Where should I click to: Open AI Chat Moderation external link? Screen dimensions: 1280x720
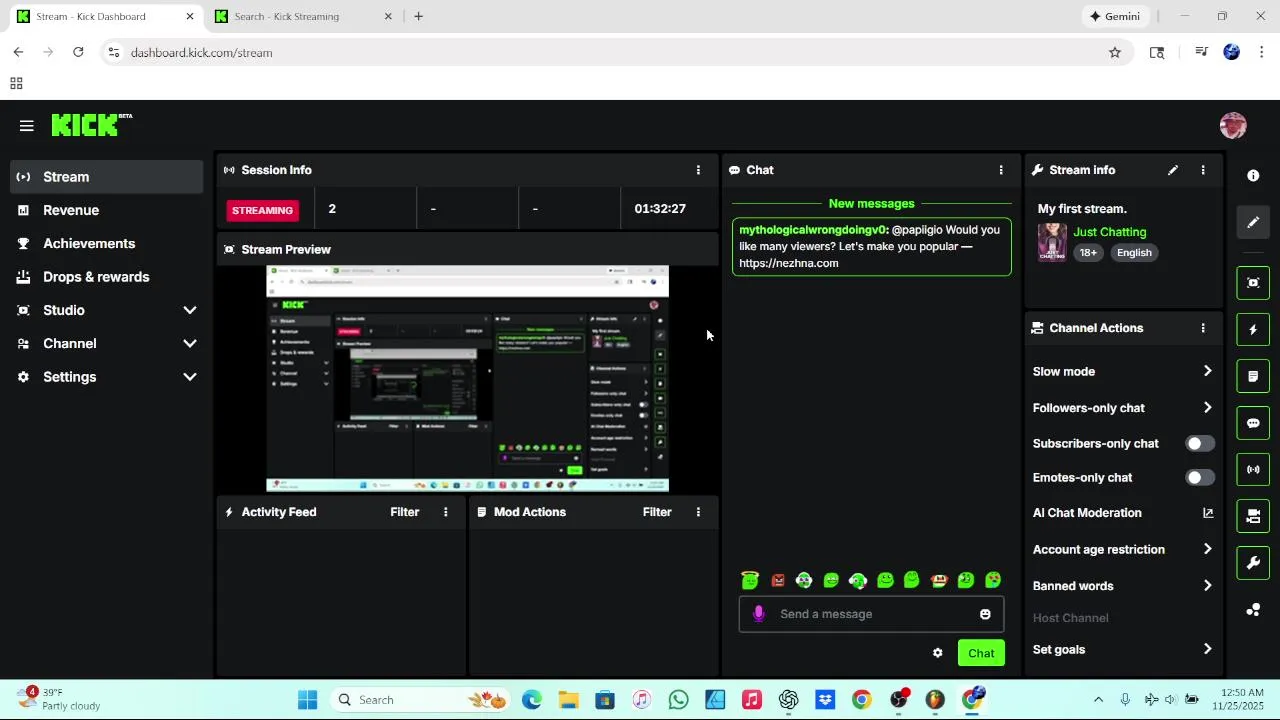[1208, 513]
